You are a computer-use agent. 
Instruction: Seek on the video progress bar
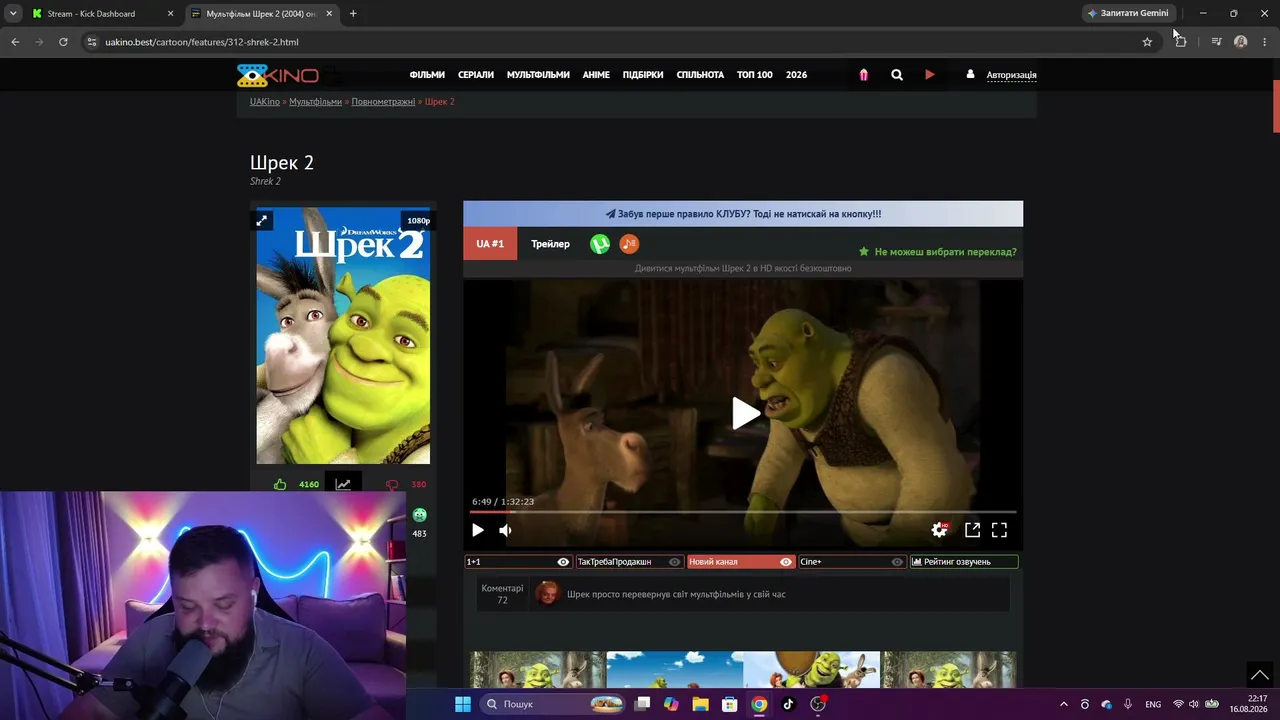point(743,512)
